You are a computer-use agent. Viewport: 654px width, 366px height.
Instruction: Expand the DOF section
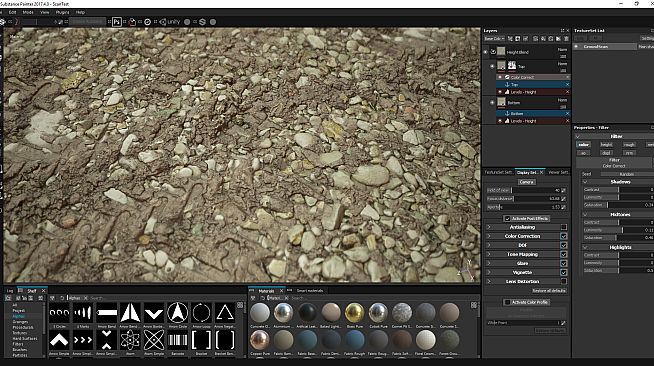coord(489,245)
